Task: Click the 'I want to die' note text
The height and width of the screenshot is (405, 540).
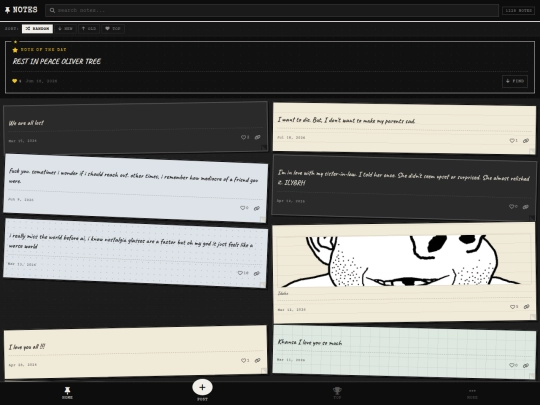Action: 346,120
